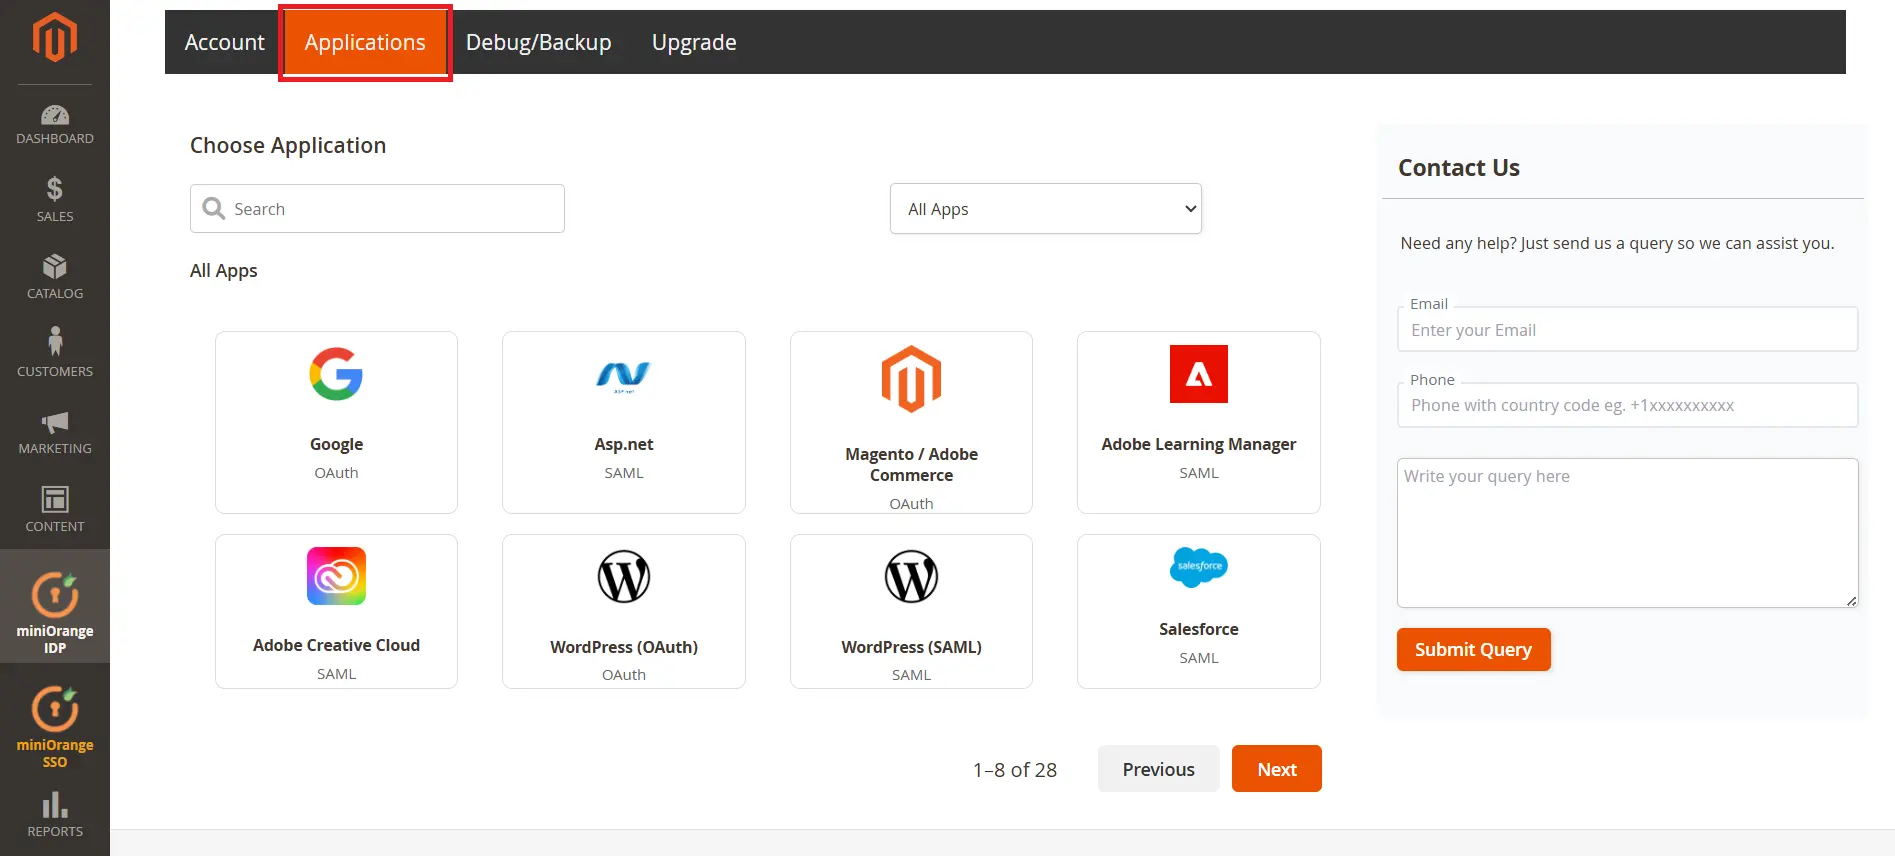Click the Salesforce cloud logo

click(1199, 567)
